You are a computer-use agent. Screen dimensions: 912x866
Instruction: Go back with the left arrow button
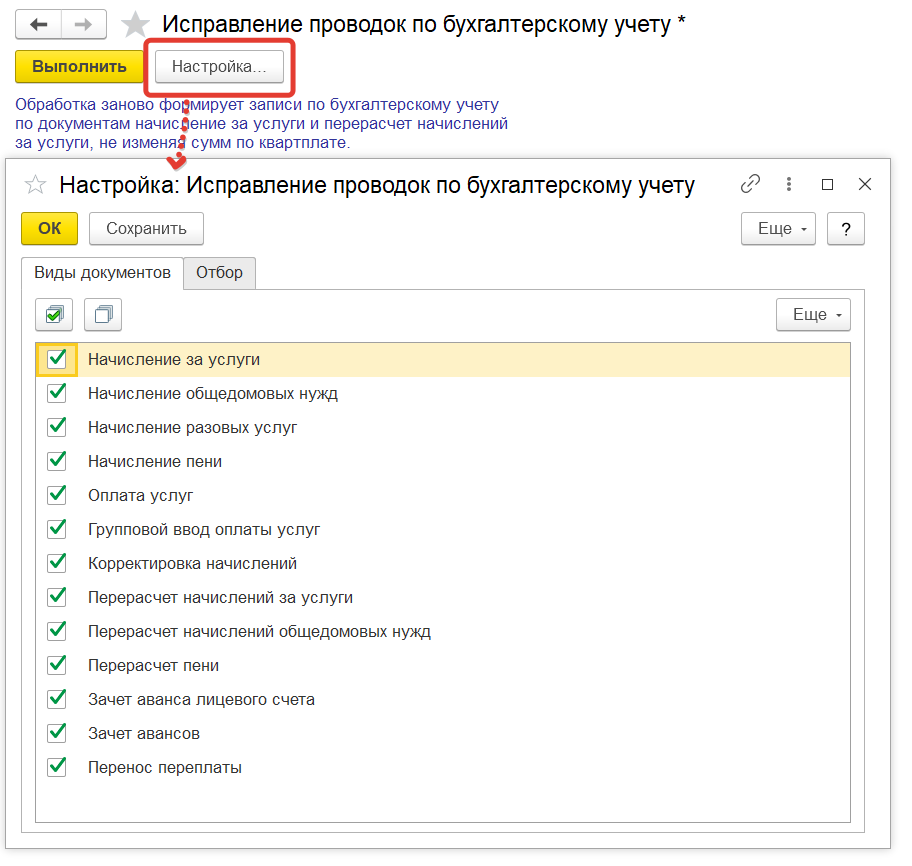(38, 24)
